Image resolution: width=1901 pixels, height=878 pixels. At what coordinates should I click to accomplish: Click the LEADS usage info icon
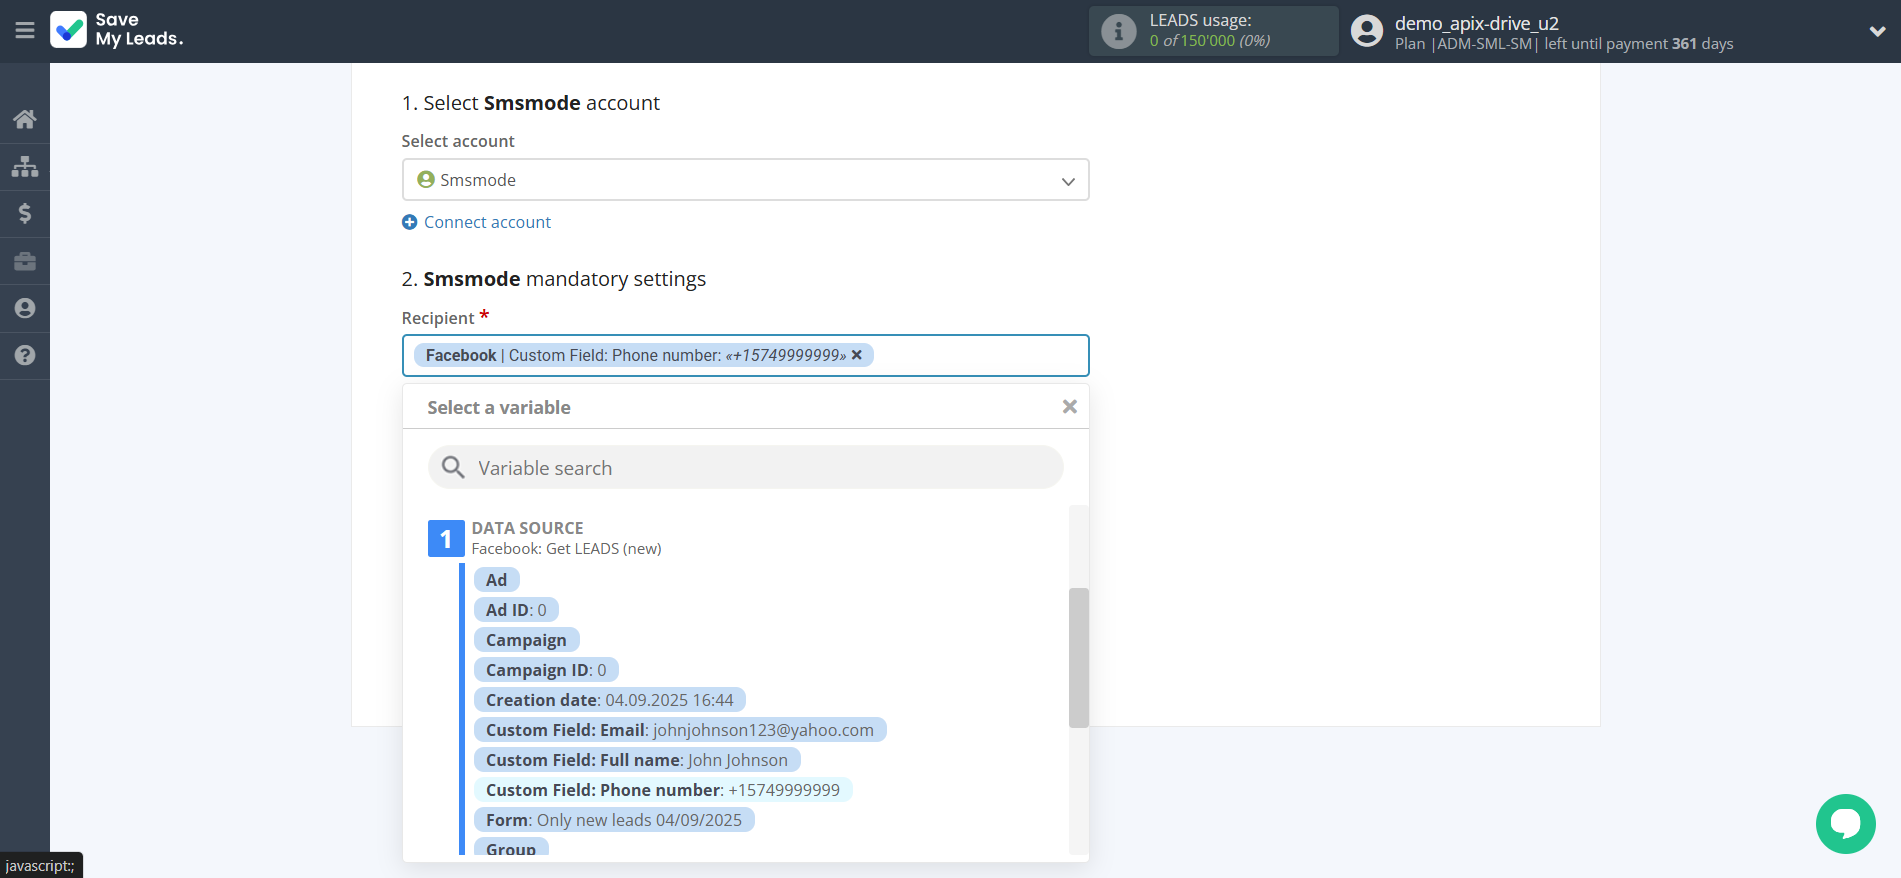[x=1118, y=32]
